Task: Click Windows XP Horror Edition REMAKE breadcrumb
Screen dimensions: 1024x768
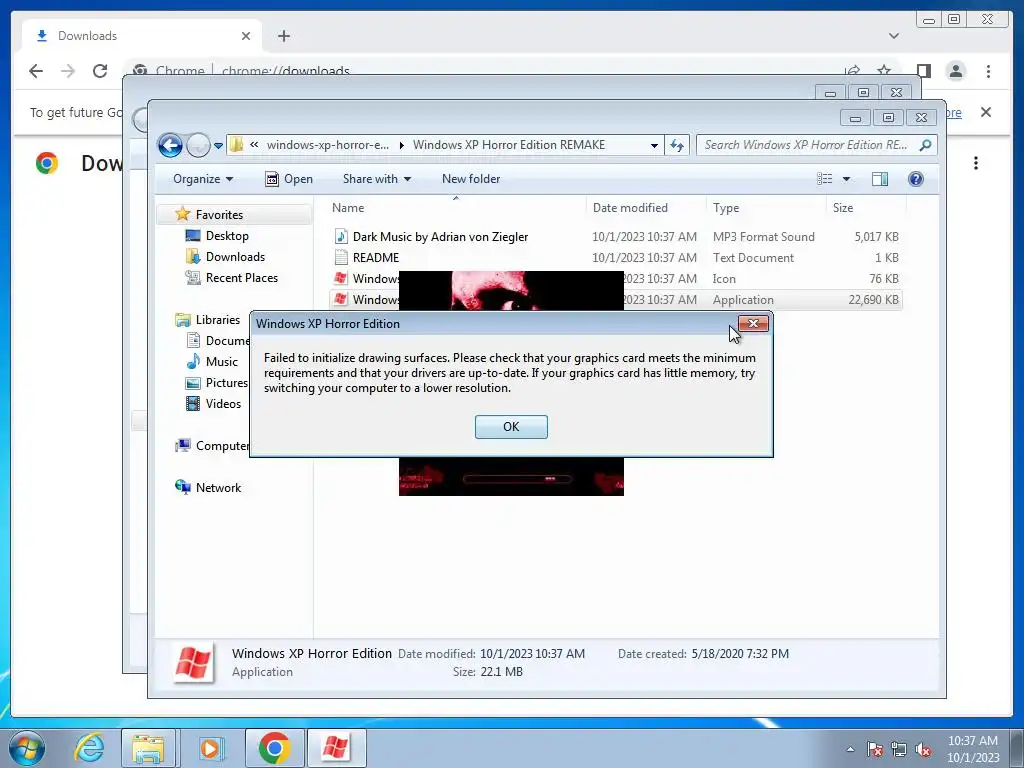Action: pos(509,145)
